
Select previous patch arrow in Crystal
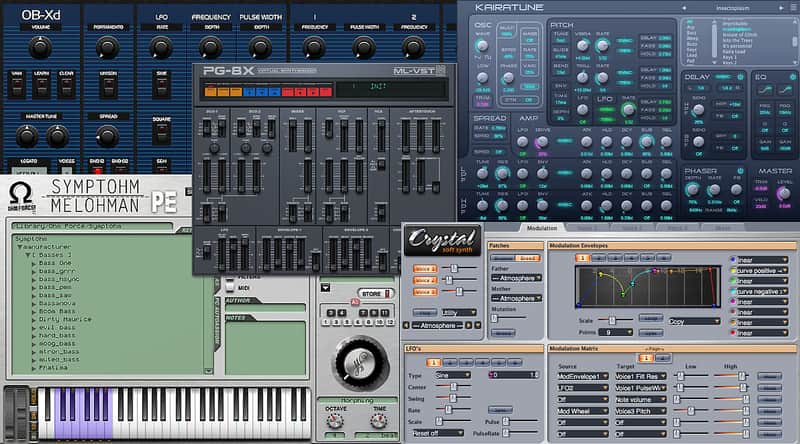tap(406, 325)
